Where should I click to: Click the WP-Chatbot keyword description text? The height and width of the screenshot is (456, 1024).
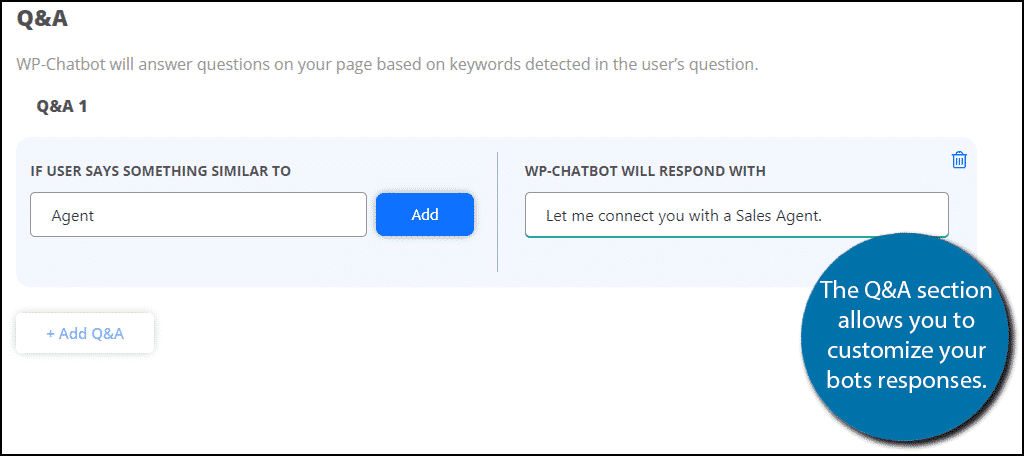click(x=387, y=65)
